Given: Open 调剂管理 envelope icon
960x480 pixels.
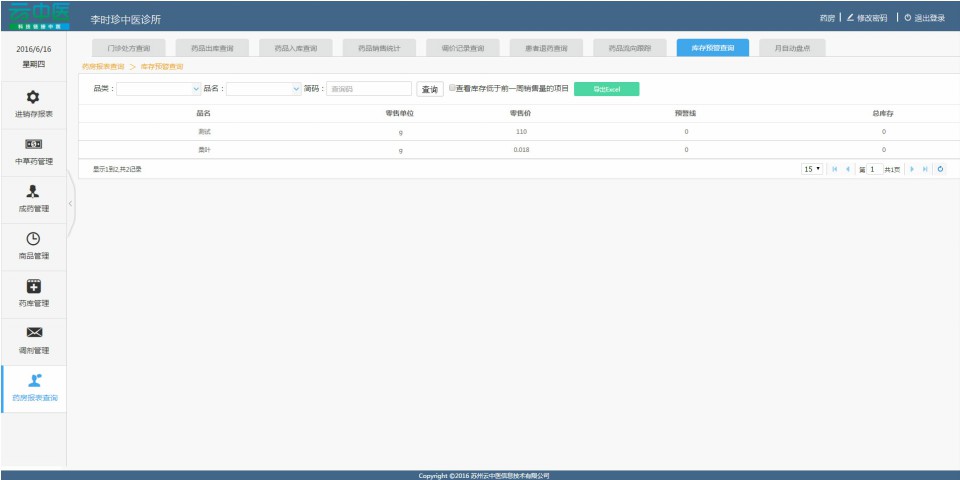Looking at the screenshot, I should 33,333.
